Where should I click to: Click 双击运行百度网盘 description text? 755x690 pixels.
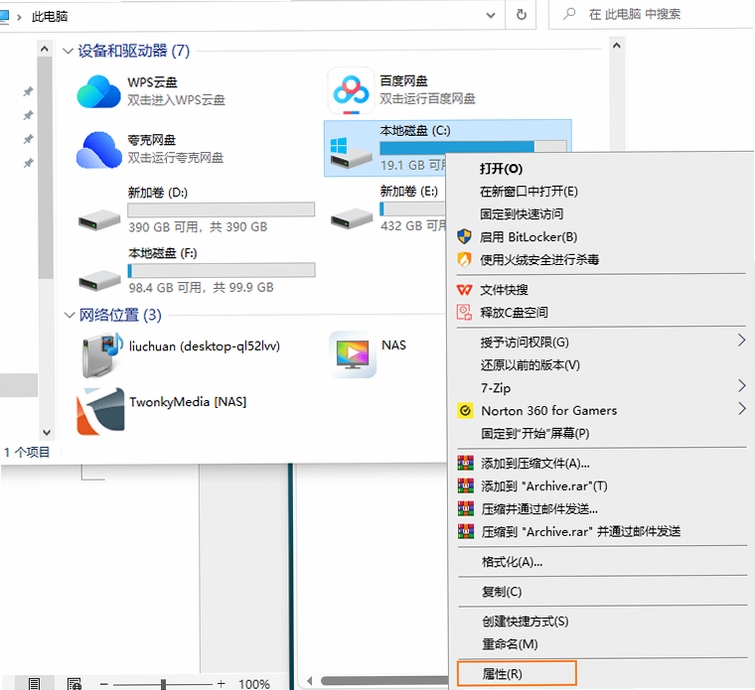[427, 98]
